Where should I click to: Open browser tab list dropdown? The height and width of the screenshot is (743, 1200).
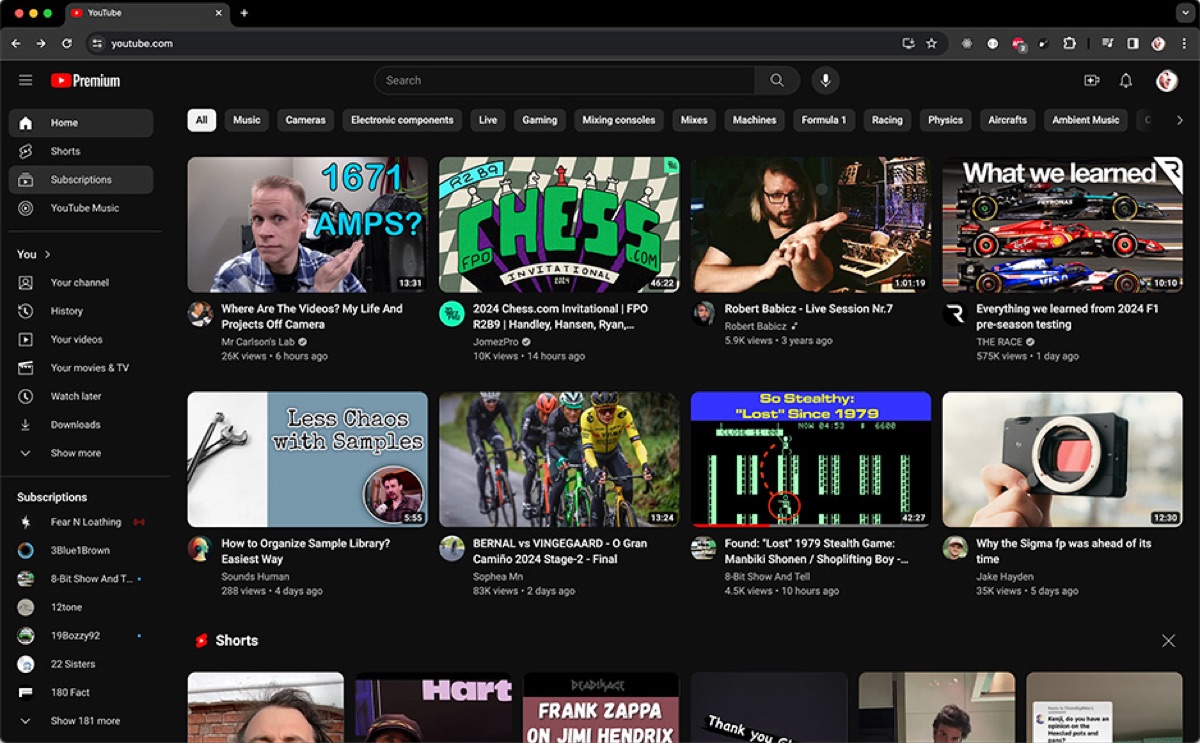coord(1185,13)
